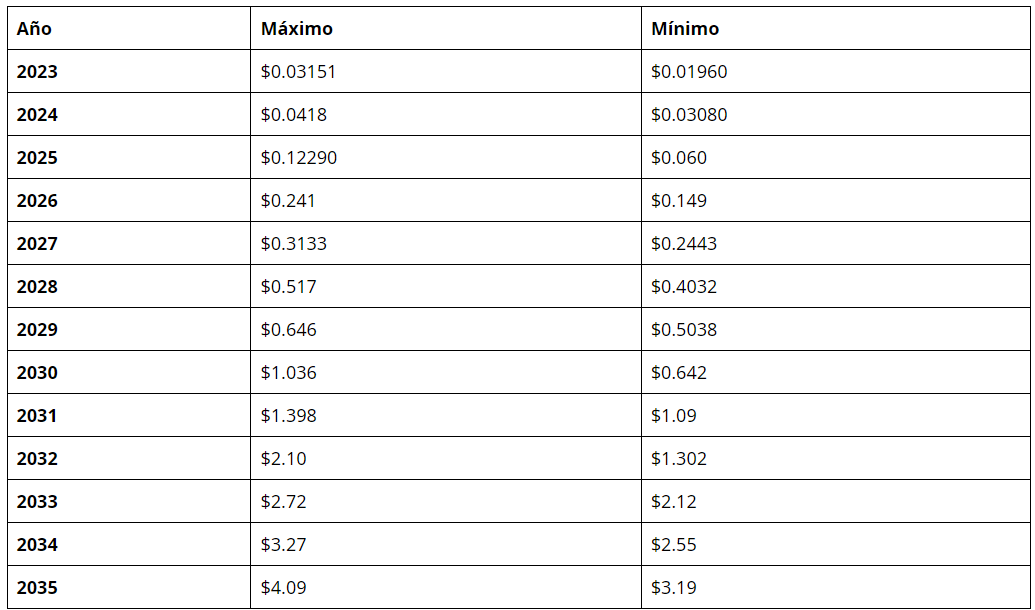The width and height of the screenshot is (1035, 610).
Task: Click the $0.5038 minimum value
Action: pyautogui.click(x=683, y=330)
